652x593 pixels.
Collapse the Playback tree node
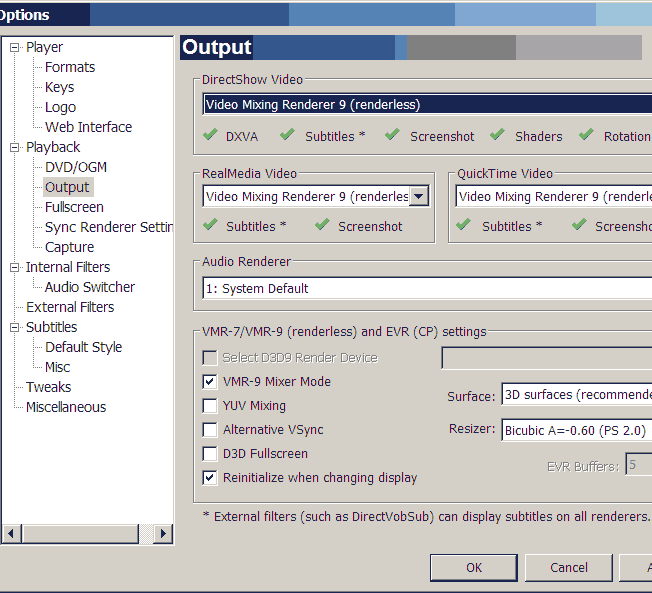[x=15, y=147]
